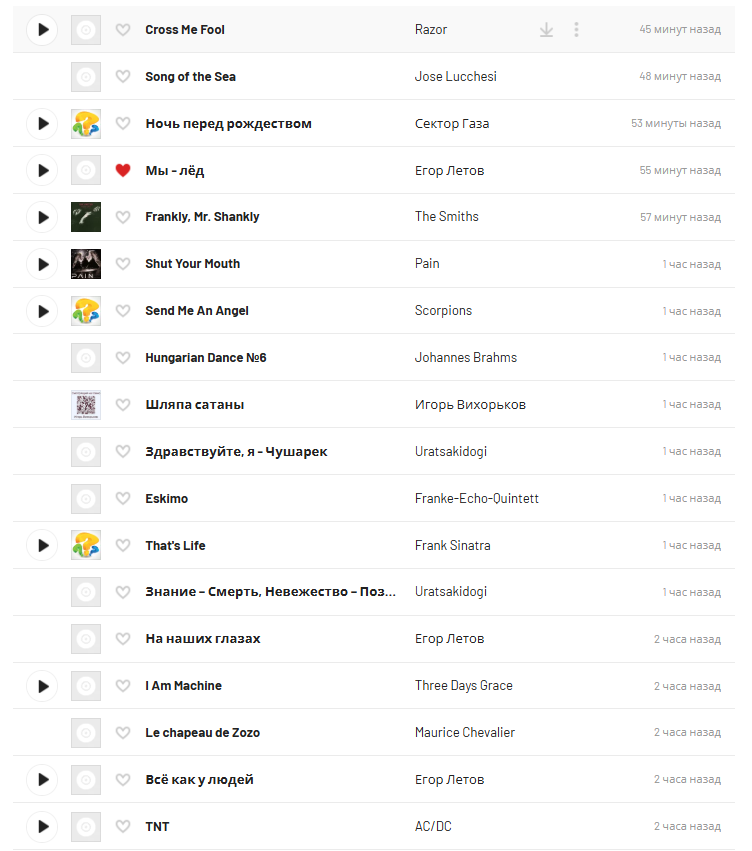
Task: Toggle the heart for Shut Your Mouth
Action: click(123, 264)
